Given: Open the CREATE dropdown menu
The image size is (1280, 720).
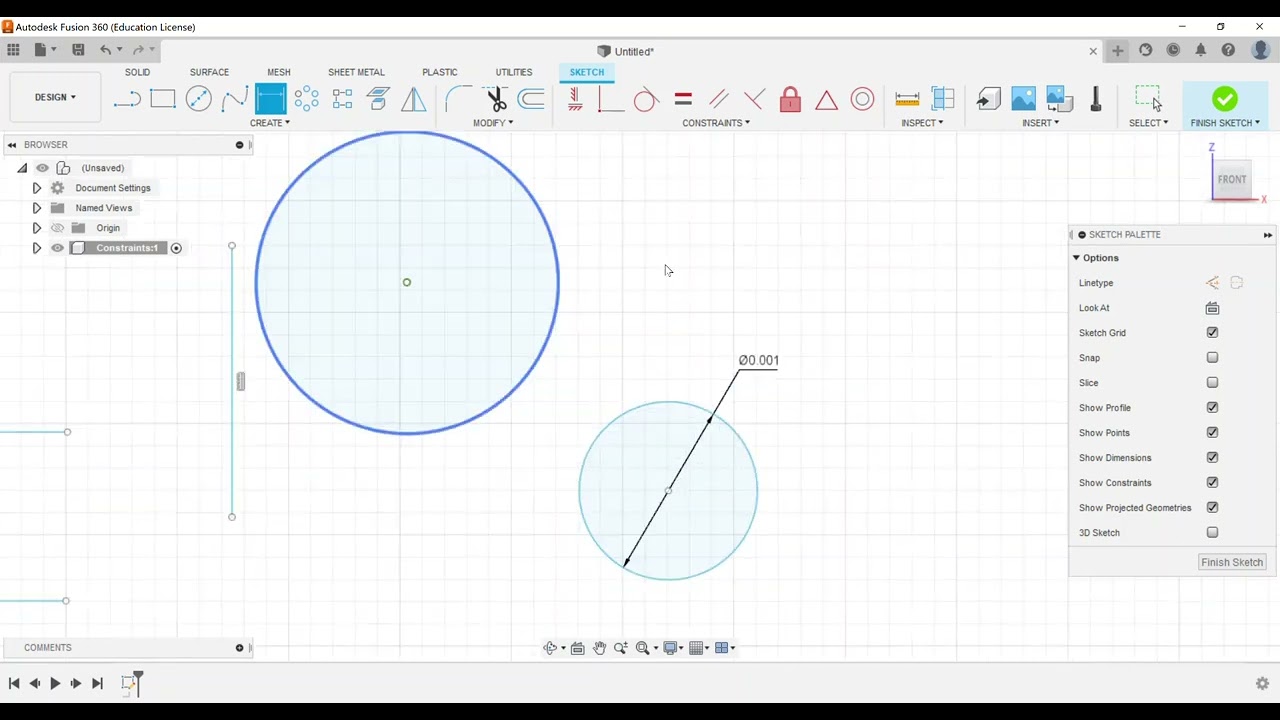Looking at the screenshot, I should [x=270, y=123].
